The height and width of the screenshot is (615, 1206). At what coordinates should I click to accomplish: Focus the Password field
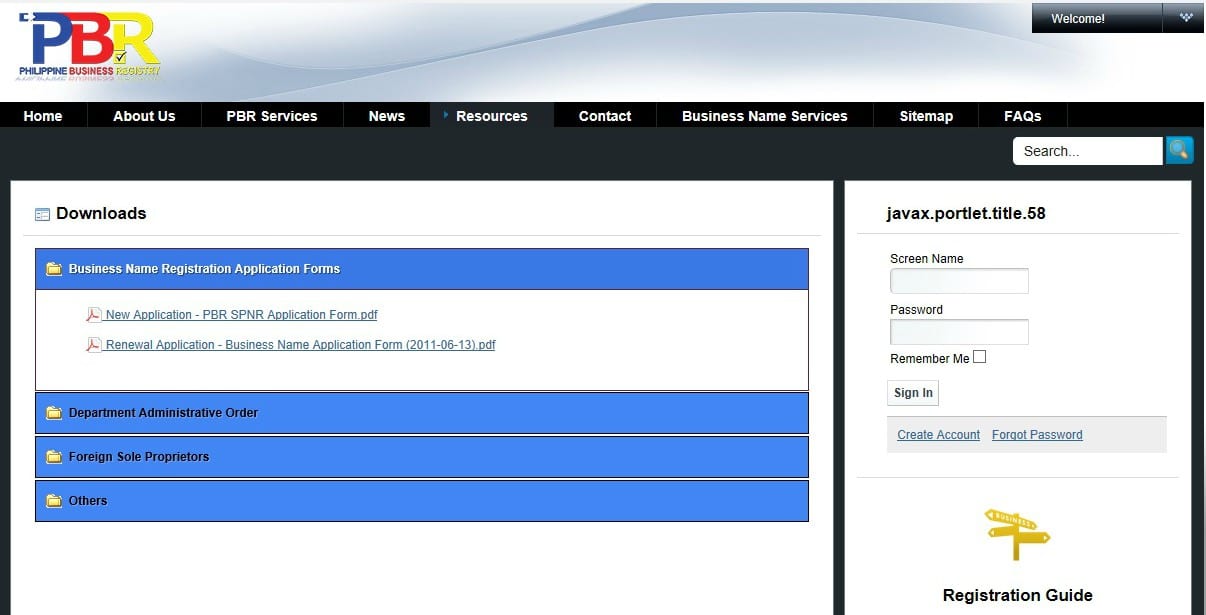[959, 332]
